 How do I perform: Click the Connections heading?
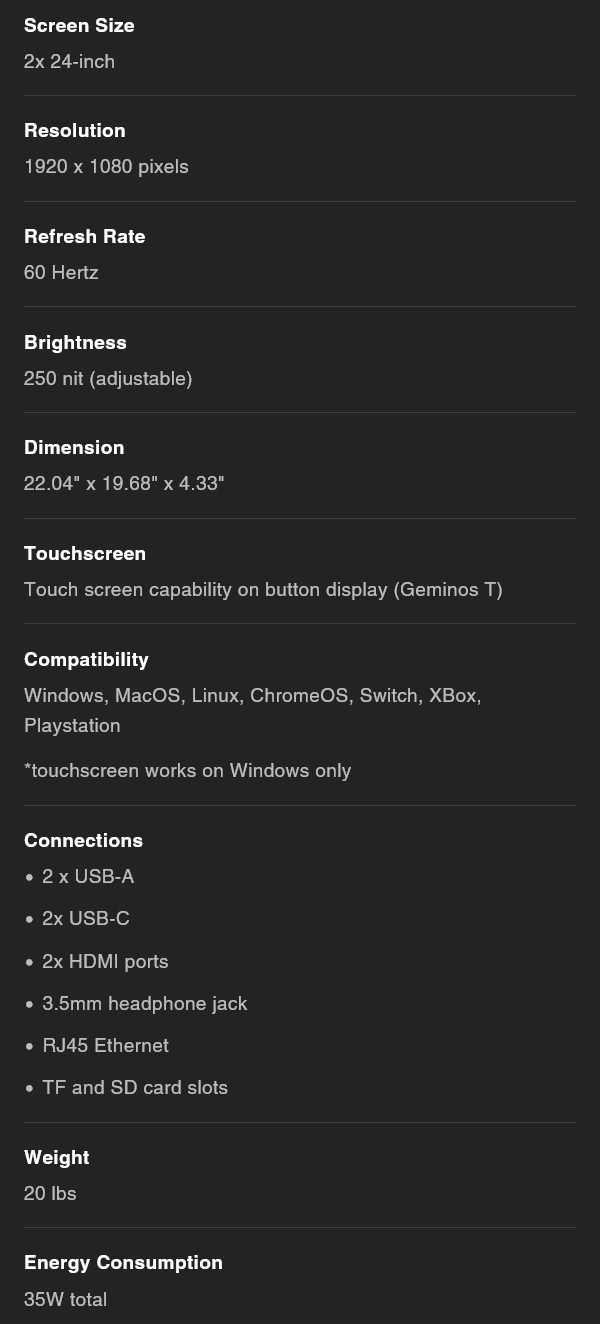pos(83,841)
